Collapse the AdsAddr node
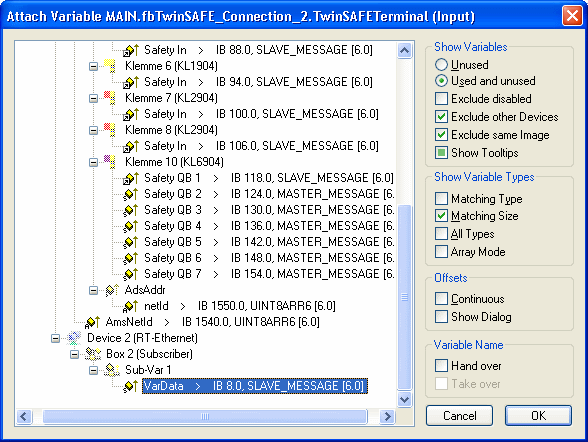The height and width of the screenshot is (442, 588). [x=93, y=291]
